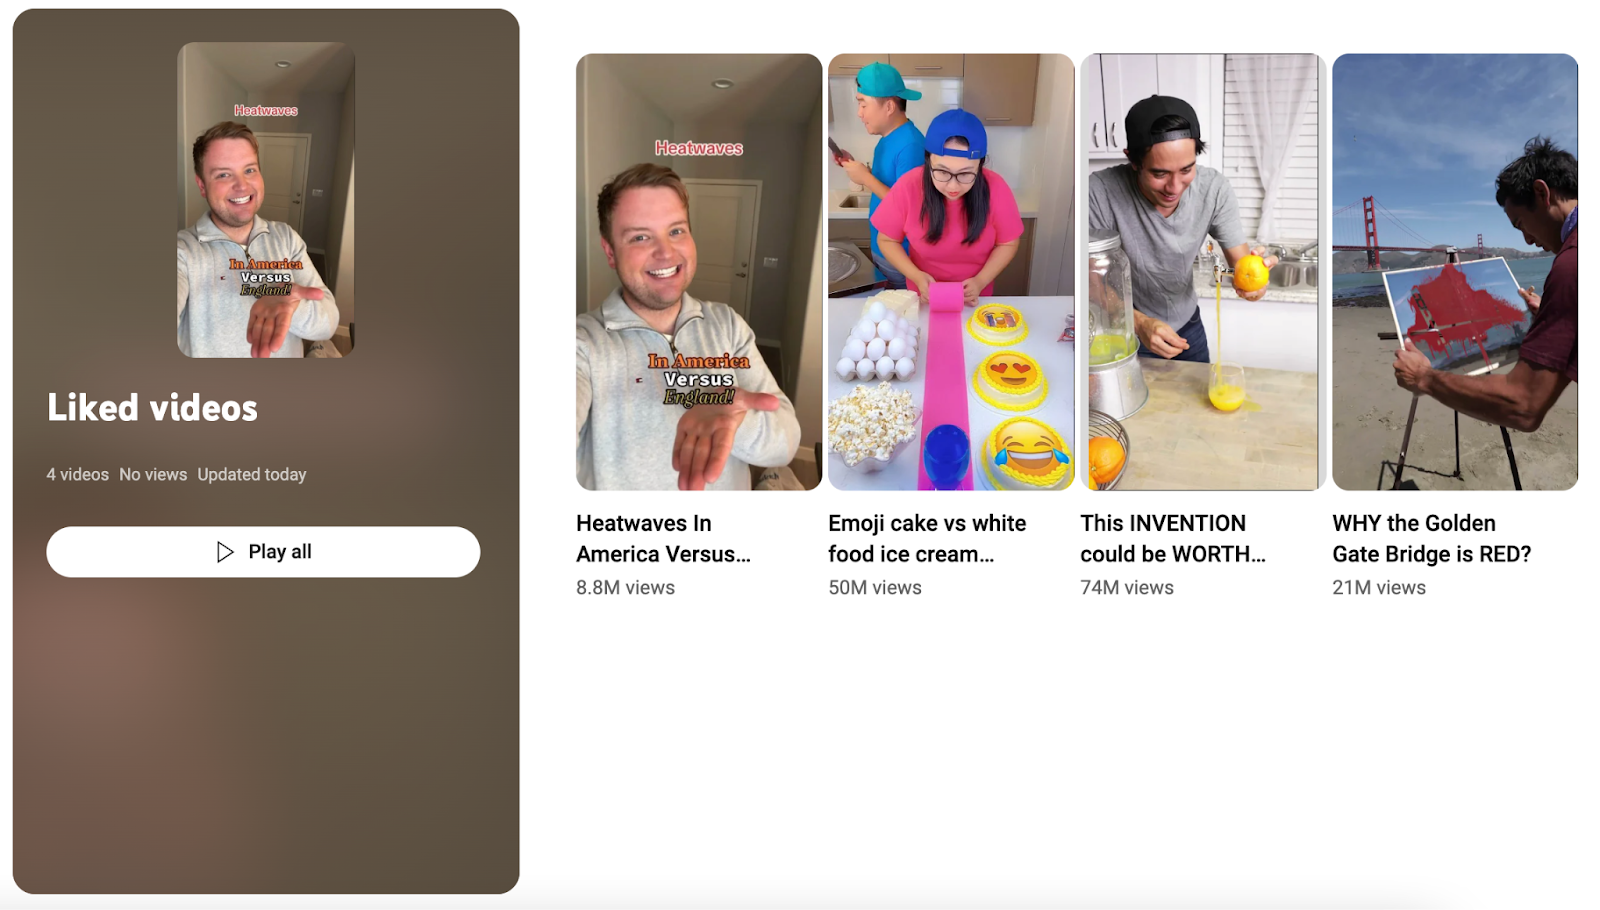1600x910 pixels.
Task: Click the '50M views' text
Action: pyautogui.click(x=875, y=588)
